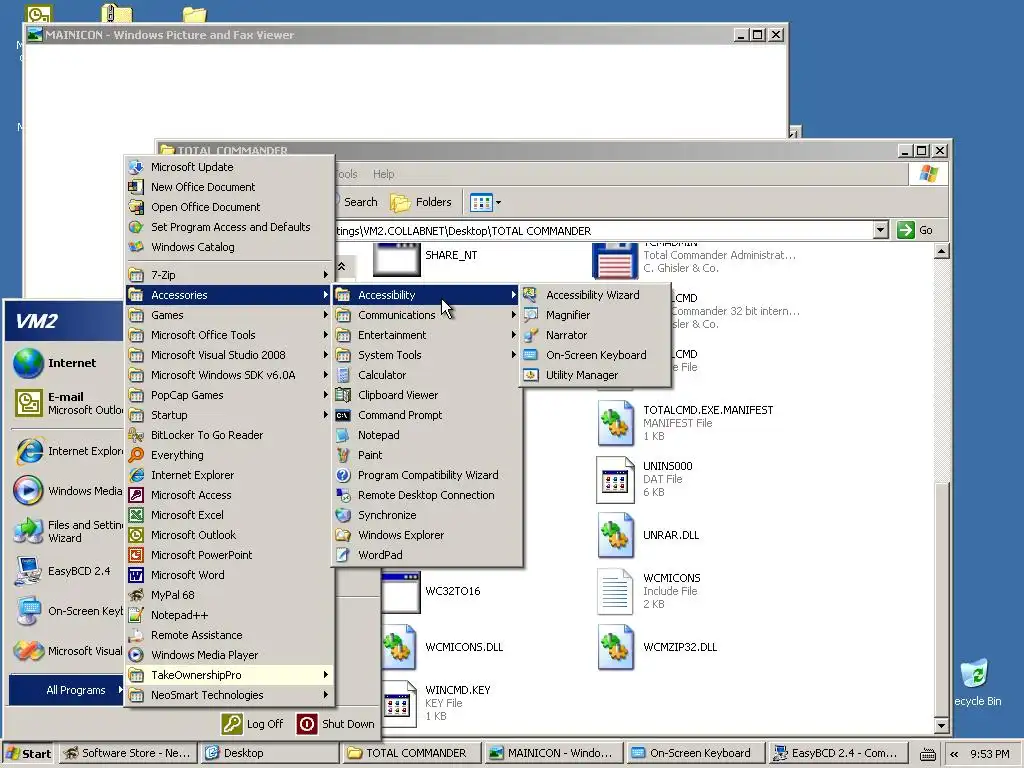
Task: Expand the 7-Zip program group
Action: tap(229, 275)
